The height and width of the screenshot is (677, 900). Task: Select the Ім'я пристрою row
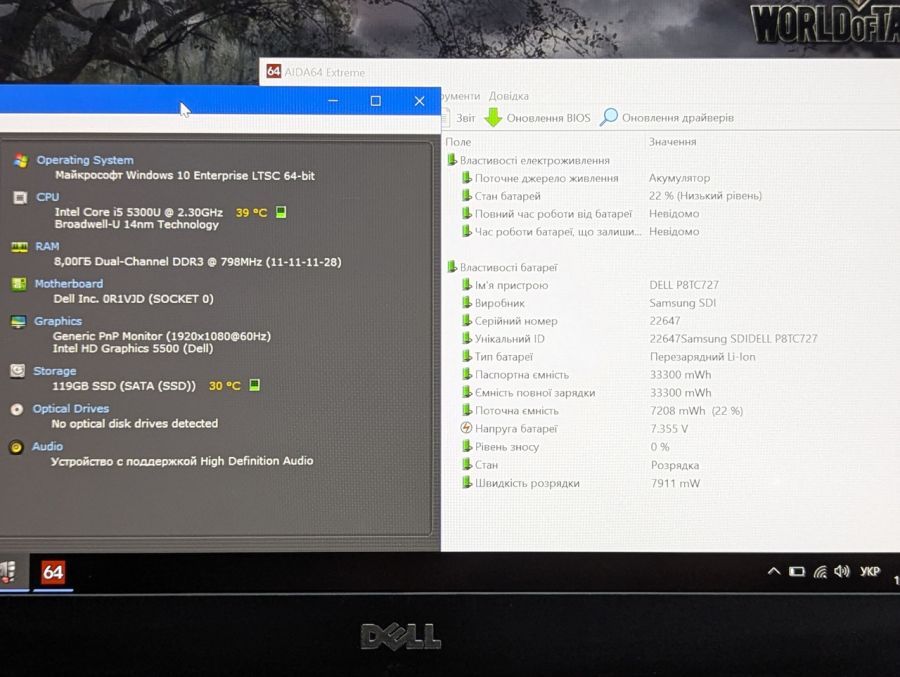coord(511,285)
